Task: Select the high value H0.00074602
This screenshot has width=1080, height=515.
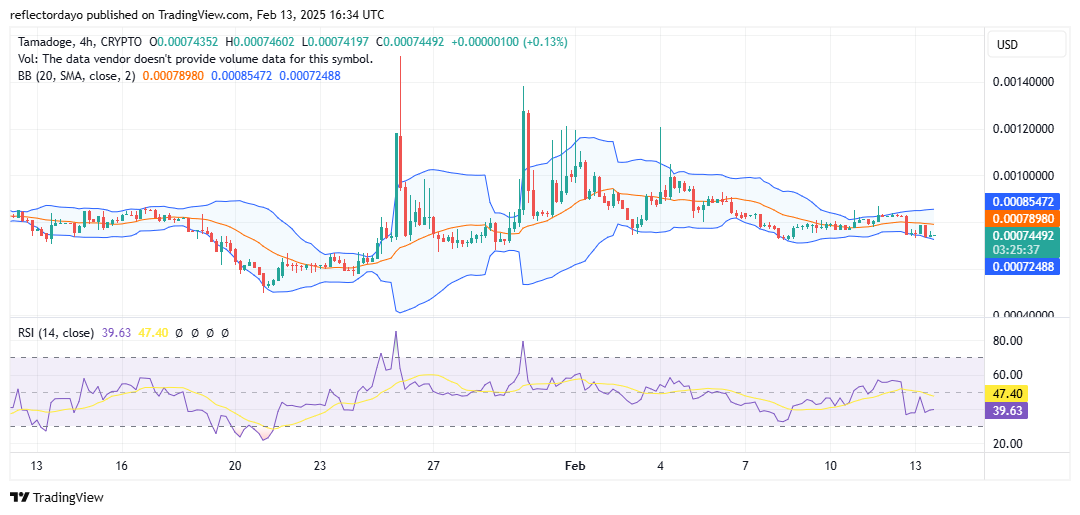Action: coord(260,42)
